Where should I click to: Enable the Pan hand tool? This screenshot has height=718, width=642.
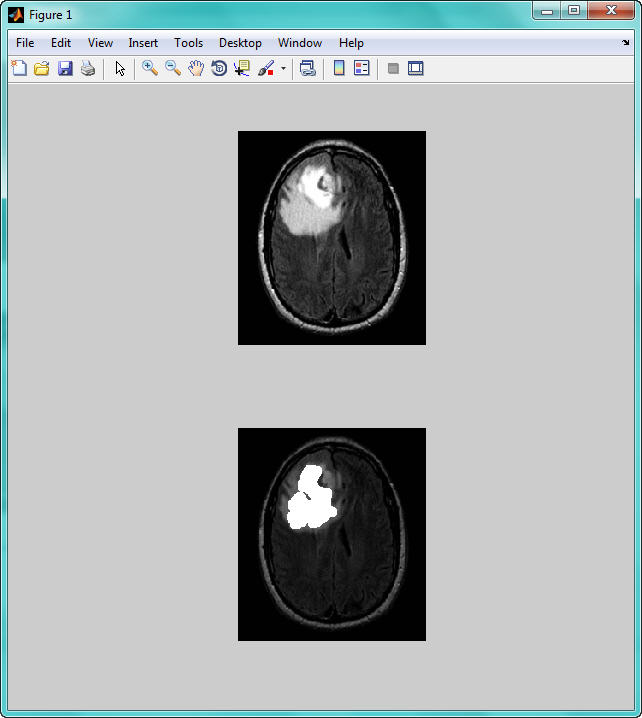pyautogui.click(x=196, y=68)
